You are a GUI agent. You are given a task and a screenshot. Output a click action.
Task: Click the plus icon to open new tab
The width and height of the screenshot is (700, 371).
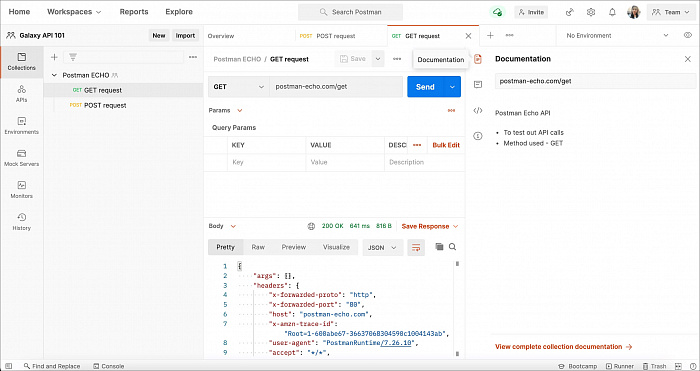490,36
